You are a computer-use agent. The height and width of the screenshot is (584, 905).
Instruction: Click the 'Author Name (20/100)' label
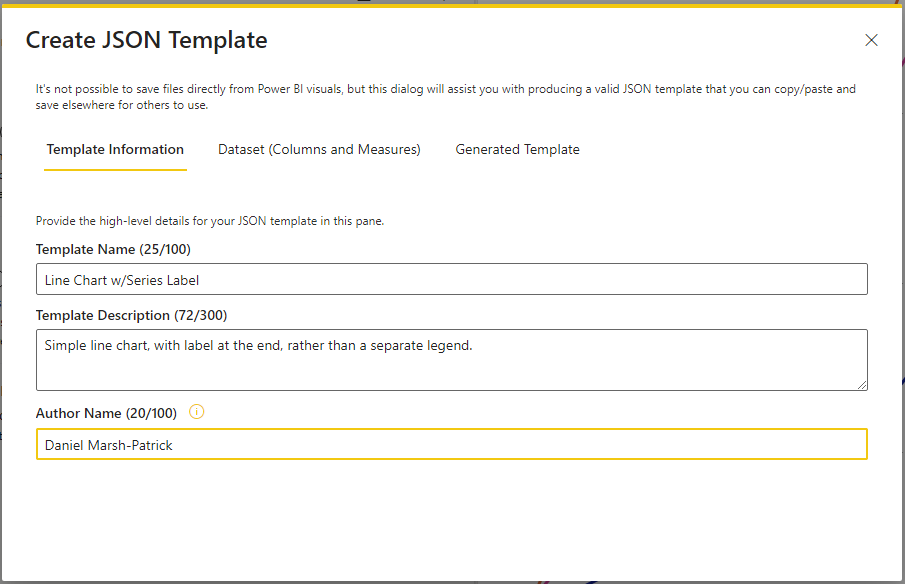(x=106, y=413)
